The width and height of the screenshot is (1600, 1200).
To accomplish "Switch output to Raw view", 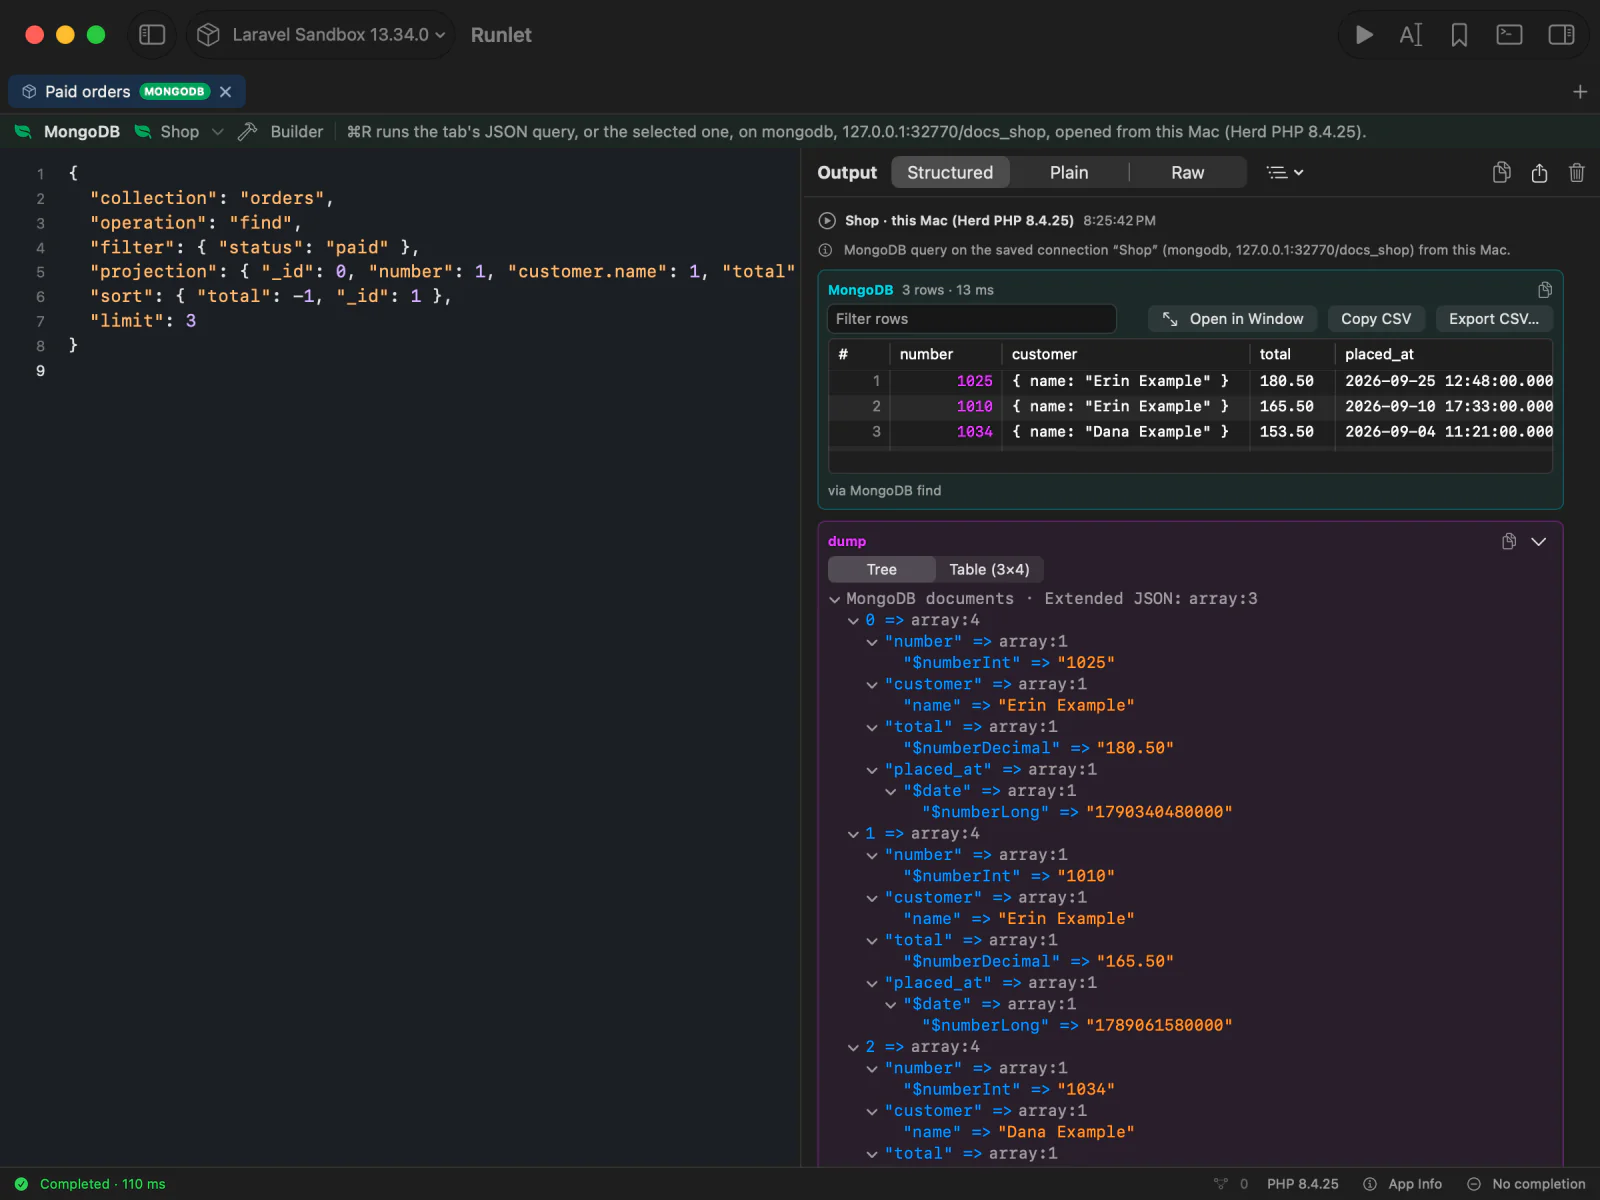I will pyautogui.click(x=1188, y=173).
